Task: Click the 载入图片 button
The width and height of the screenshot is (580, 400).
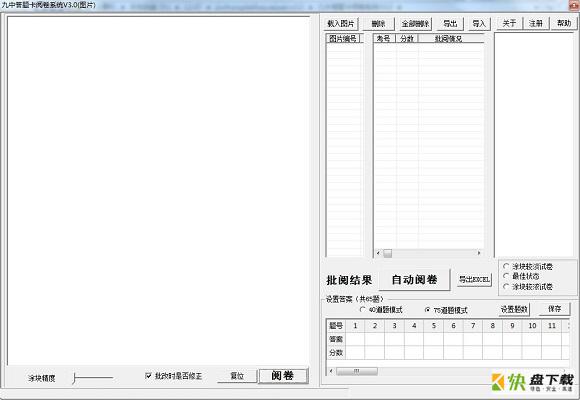Action: [x=341, y=24]
